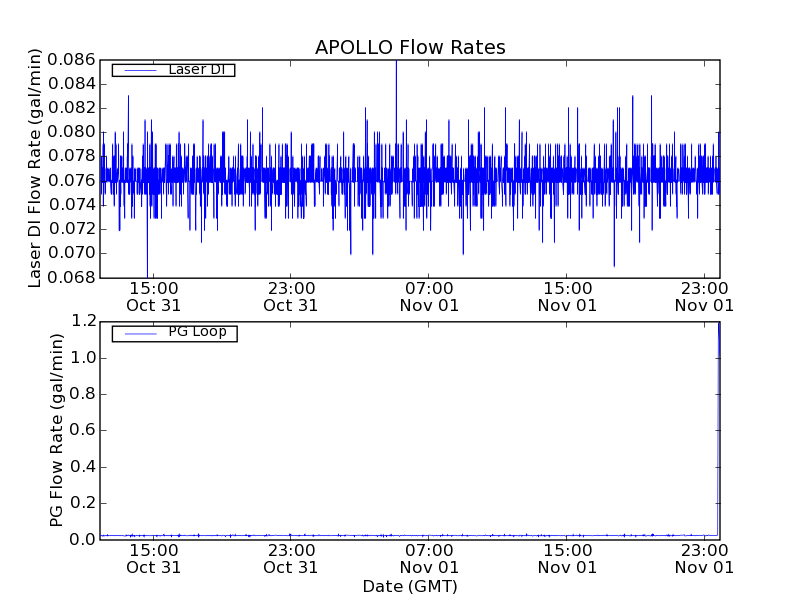
Task: Click the 'PG Flow Rate (gal/min)' y-axis label
Action: click(x=57, y=430)
